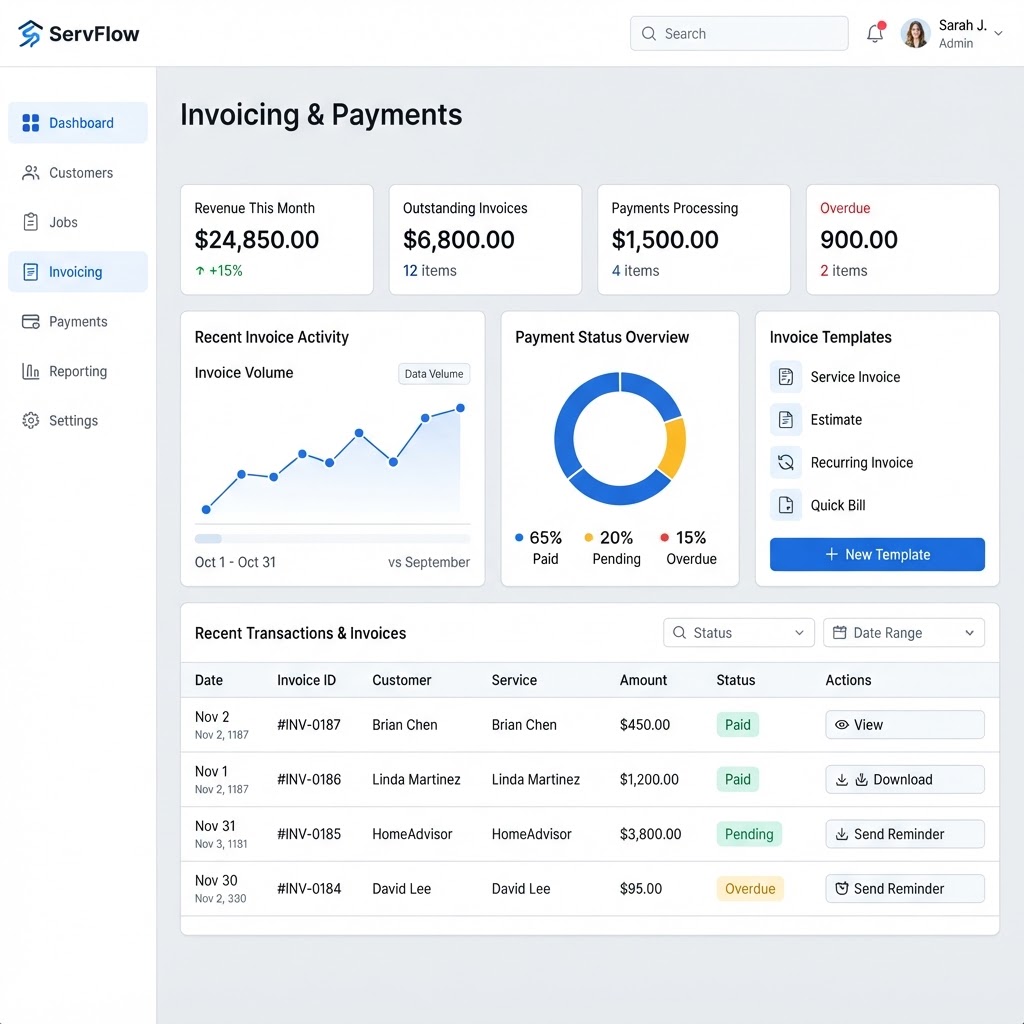Click the $3,800.00 amount cell
Screen dimensions: 1024x1024
click(650, 834)
